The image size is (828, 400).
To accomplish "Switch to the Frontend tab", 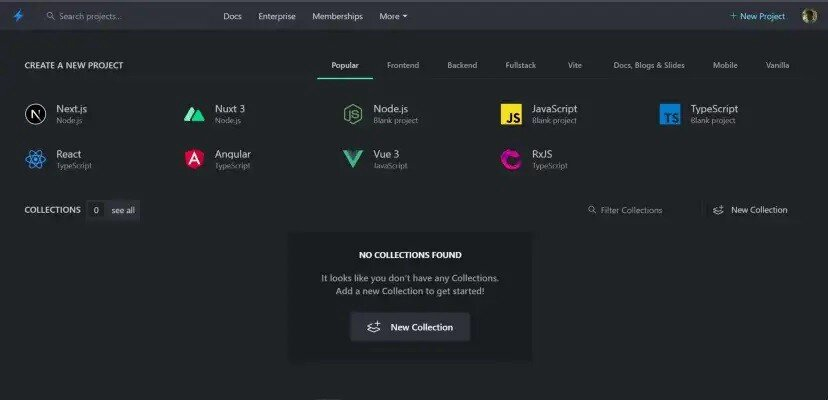I will 403,65.
